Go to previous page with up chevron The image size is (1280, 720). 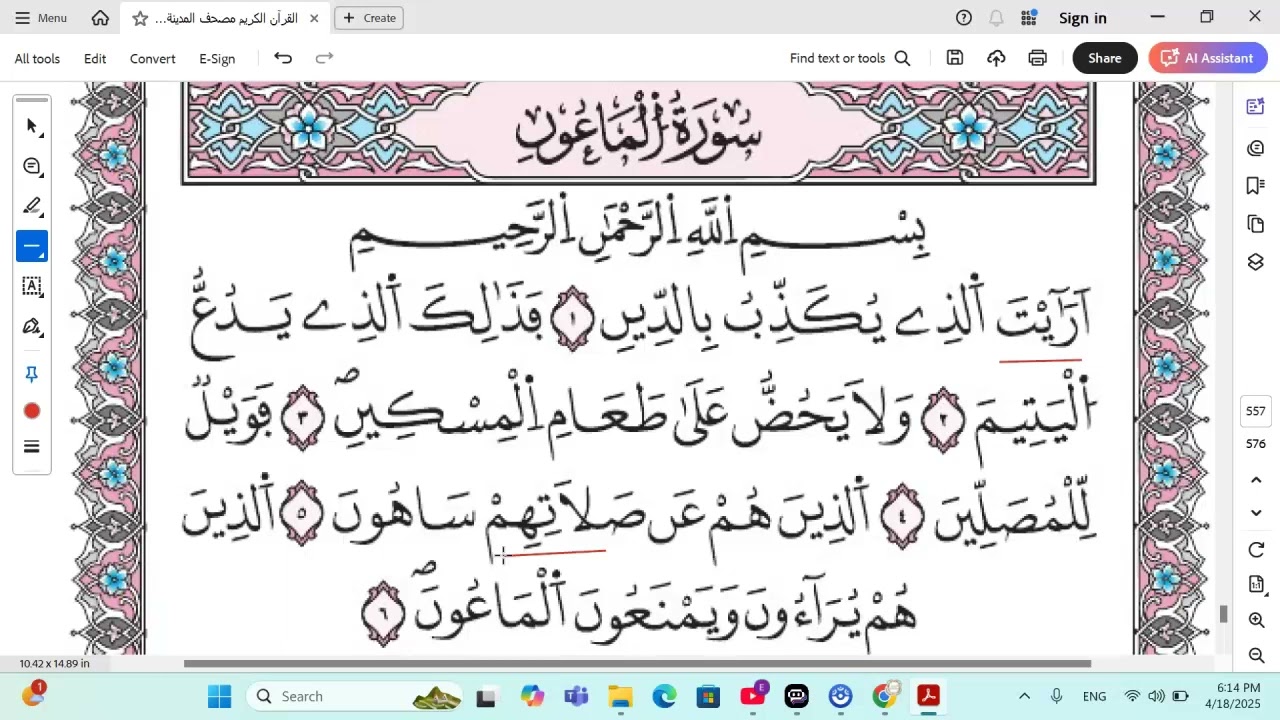point(1257,480)
